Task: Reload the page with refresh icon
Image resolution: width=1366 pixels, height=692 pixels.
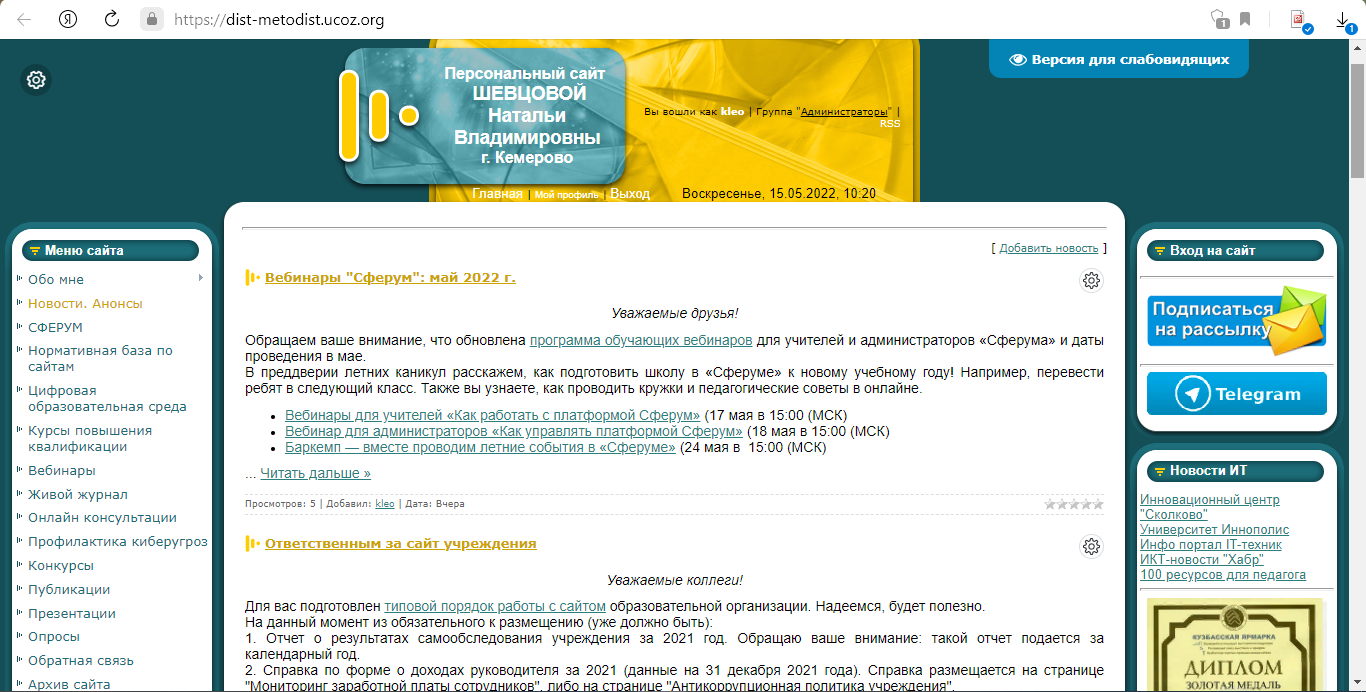Action: pyautogui.click(x=112, y=19)
